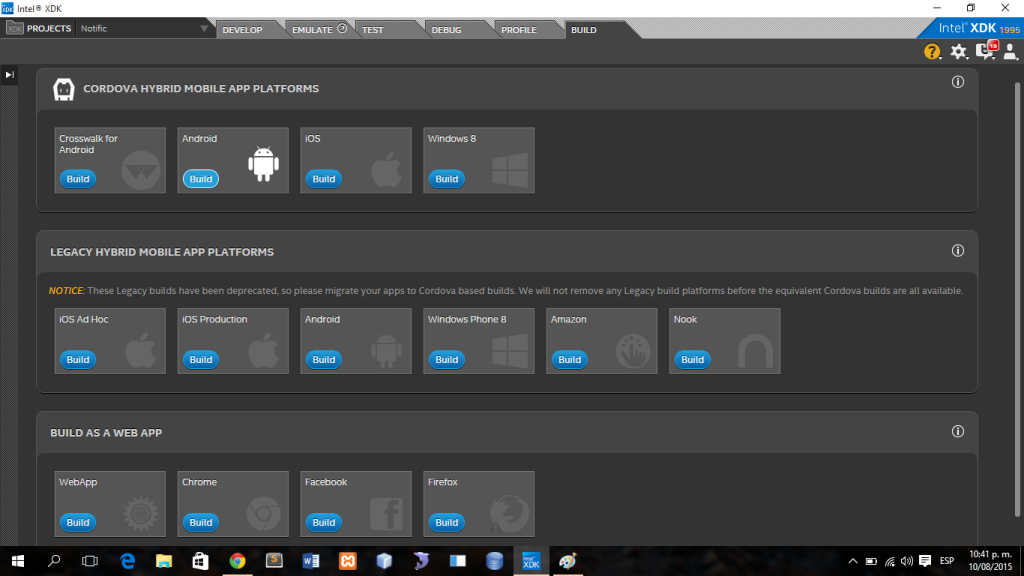Build legacy iOS Production
The width and height of the screenshot is (1024, 576).
point(200,360)
